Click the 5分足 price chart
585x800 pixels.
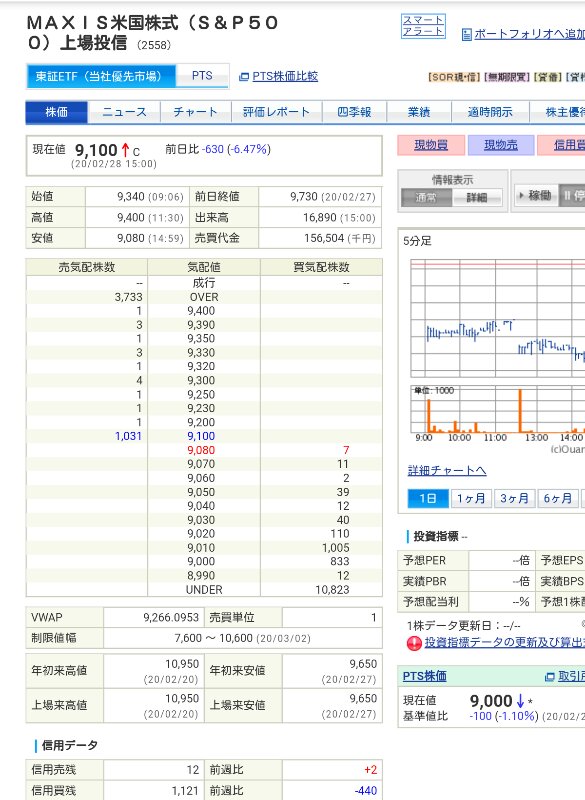coord(498,318)
